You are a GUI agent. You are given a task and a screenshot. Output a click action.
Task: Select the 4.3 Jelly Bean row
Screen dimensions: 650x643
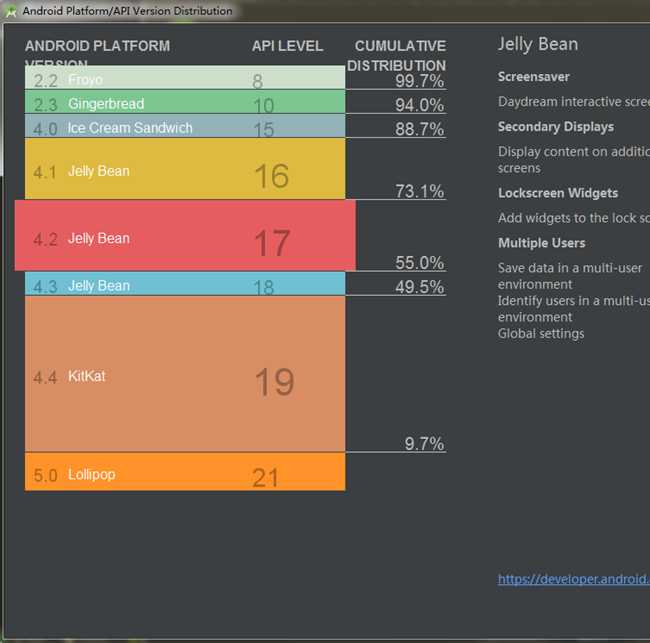coord(185,284)
